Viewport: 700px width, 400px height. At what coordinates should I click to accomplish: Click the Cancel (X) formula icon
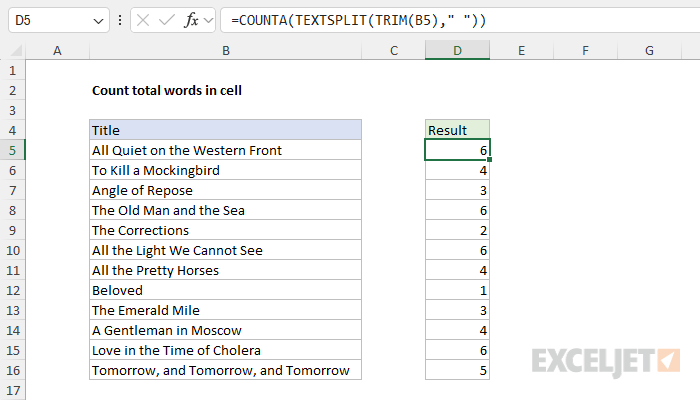pos(143,20)
